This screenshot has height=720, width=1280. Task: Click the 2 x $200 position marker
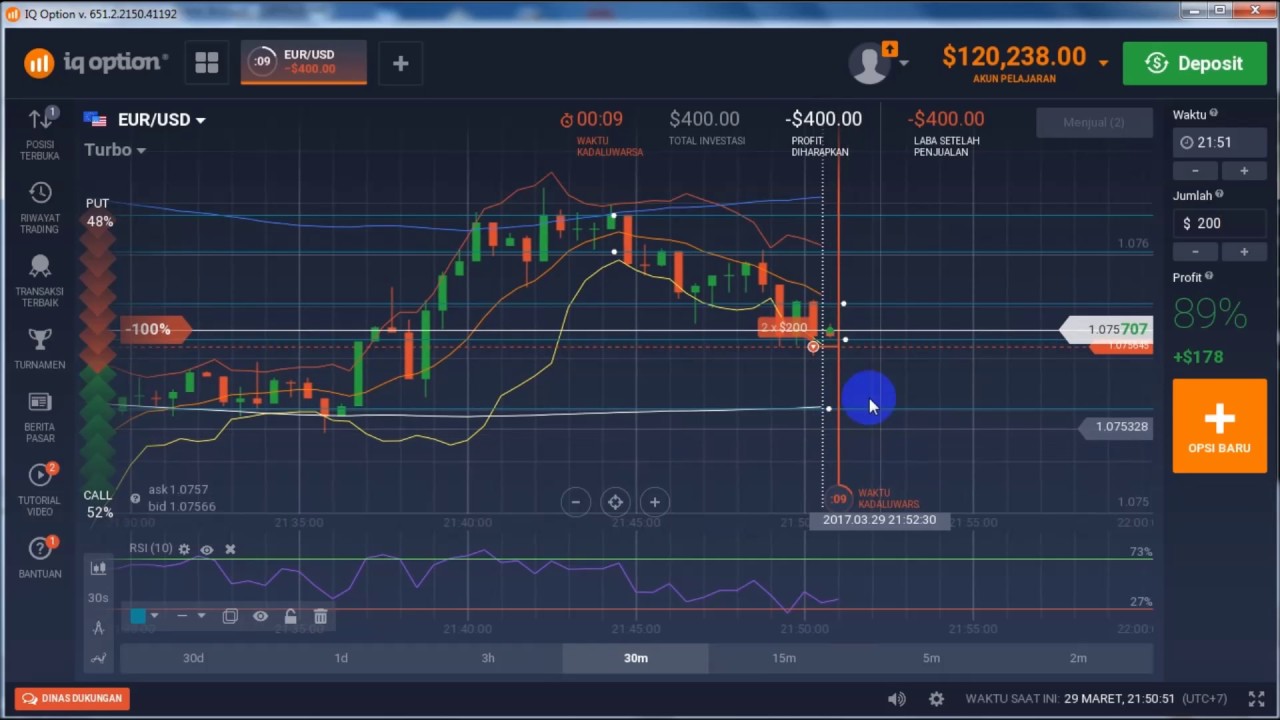784,328
